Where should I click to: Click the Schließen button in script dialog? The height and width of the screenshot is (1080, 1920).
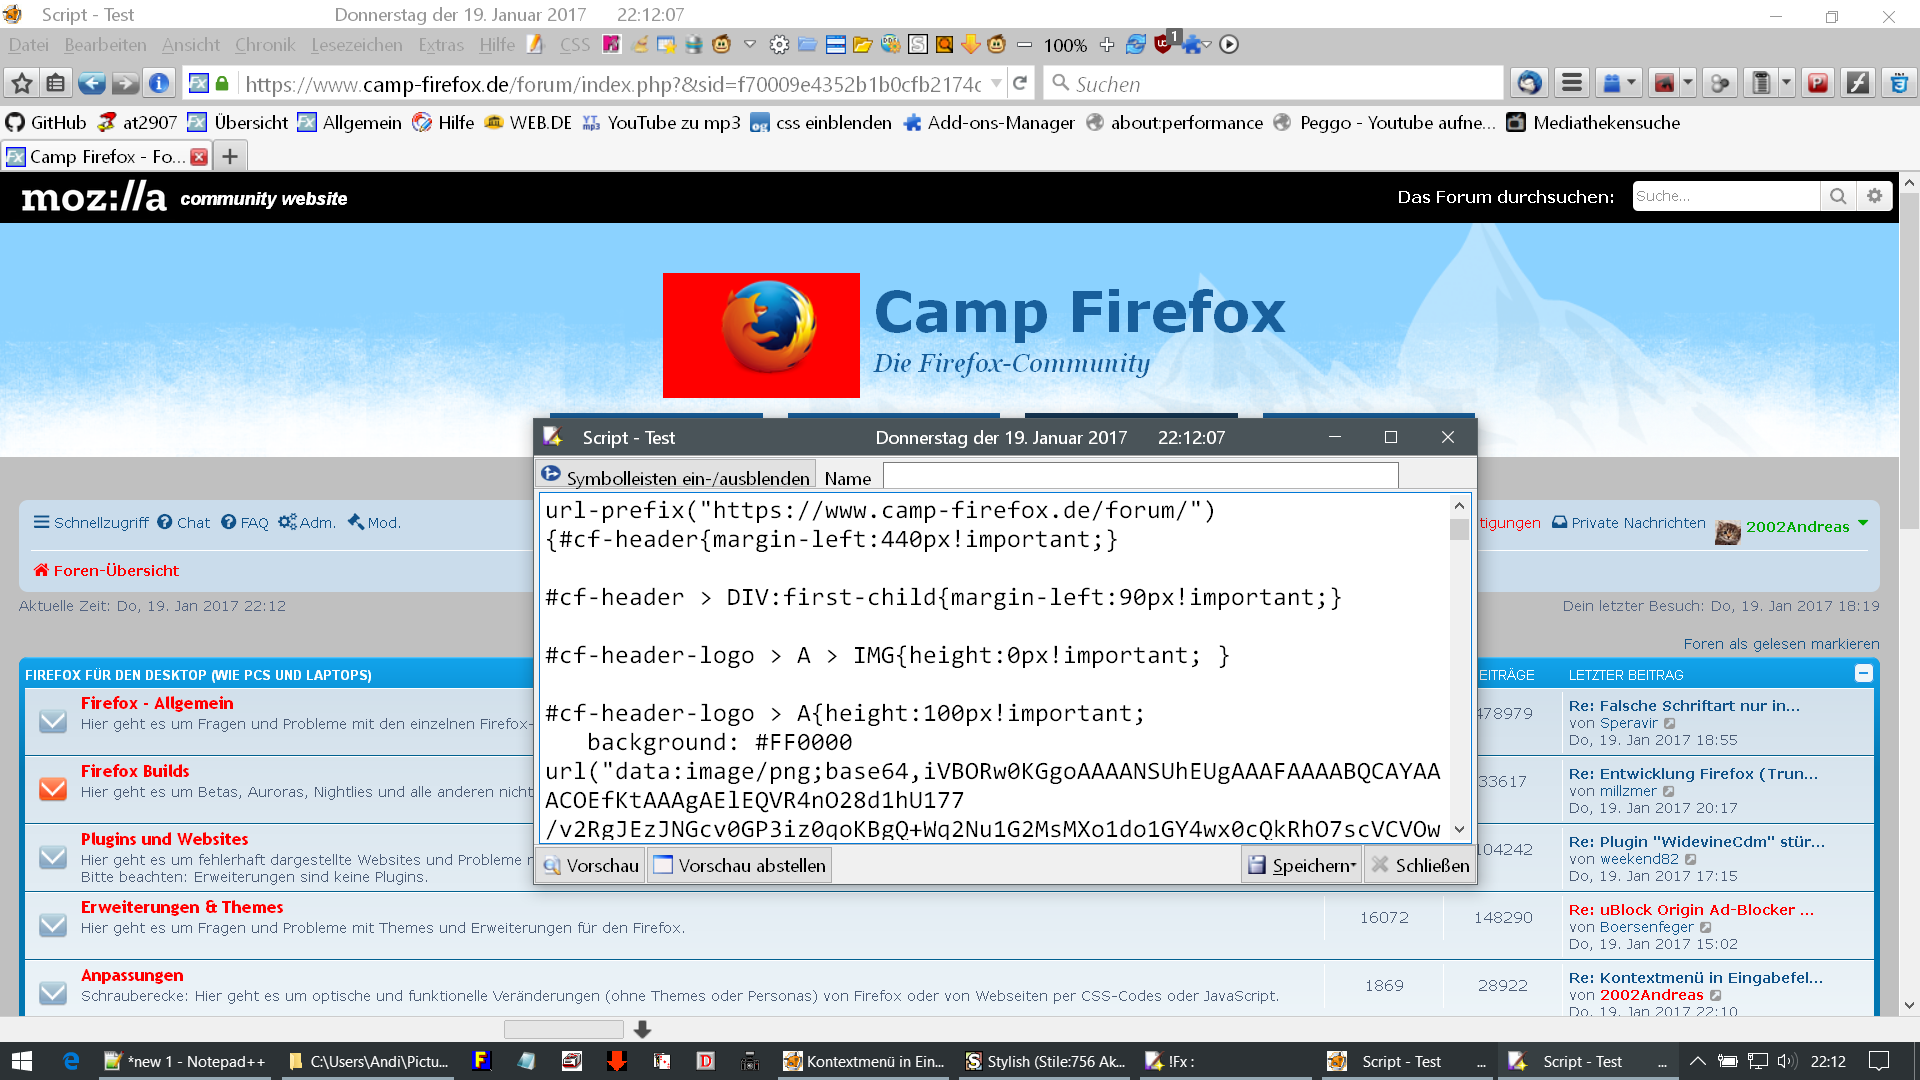[x=1420, y=866]
